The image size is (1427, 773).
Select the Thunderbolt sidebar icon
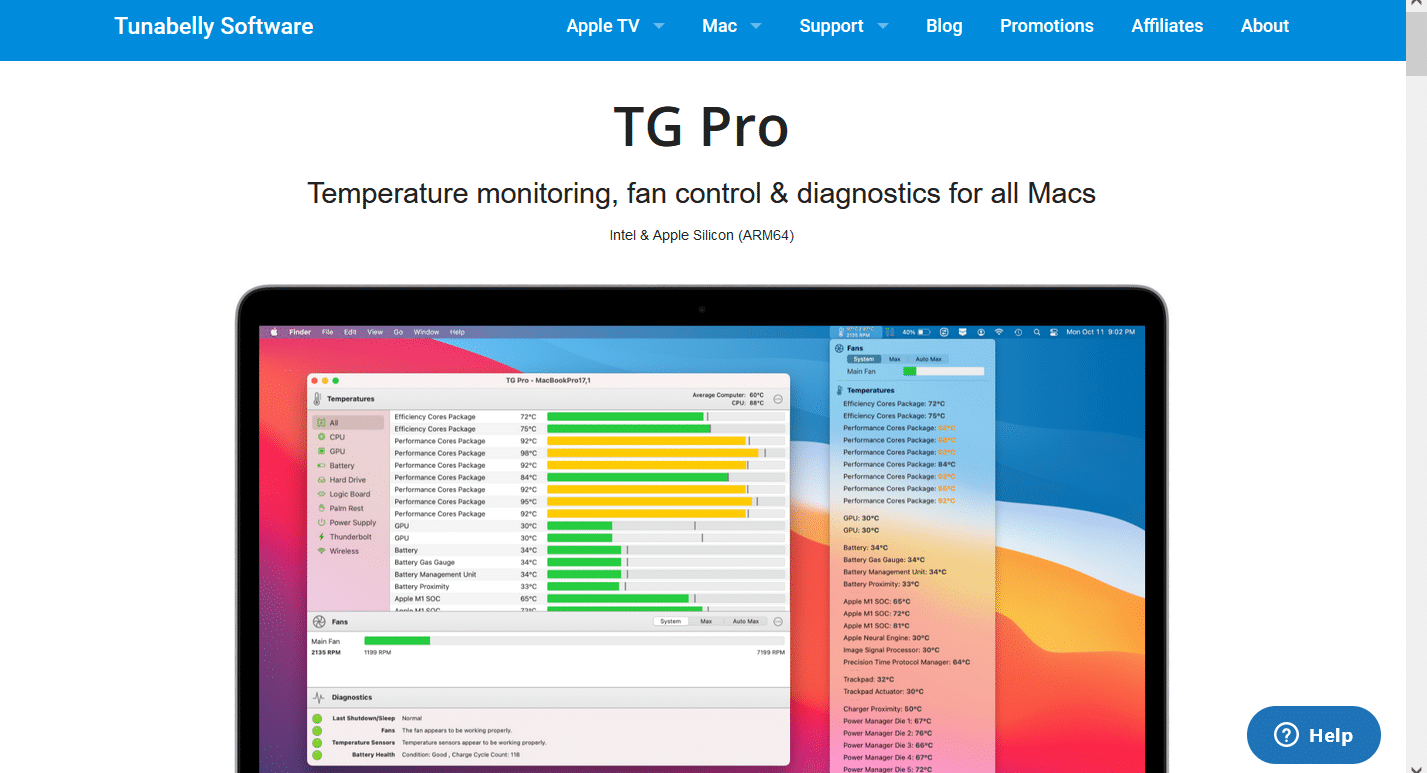pyautogui.click(x=321, y=537)
